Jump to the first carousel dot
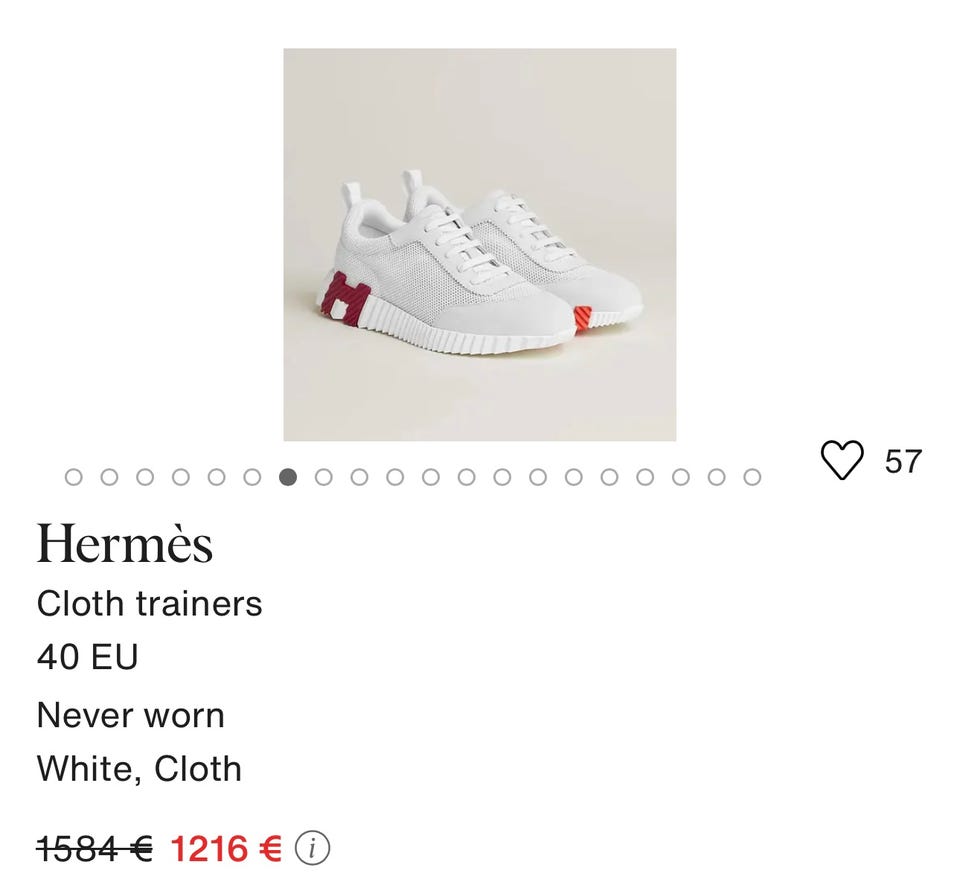 [73, 477]
